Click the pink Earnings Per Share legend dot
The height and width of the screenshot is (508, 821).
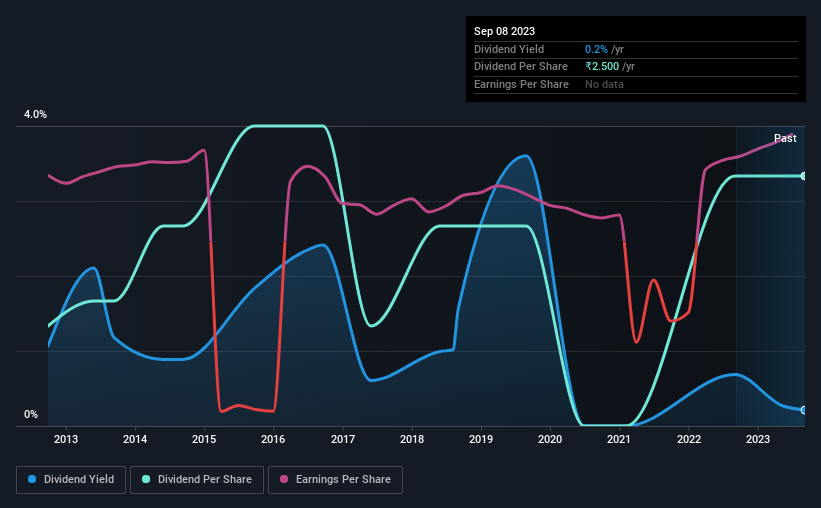tap(284, 479)
